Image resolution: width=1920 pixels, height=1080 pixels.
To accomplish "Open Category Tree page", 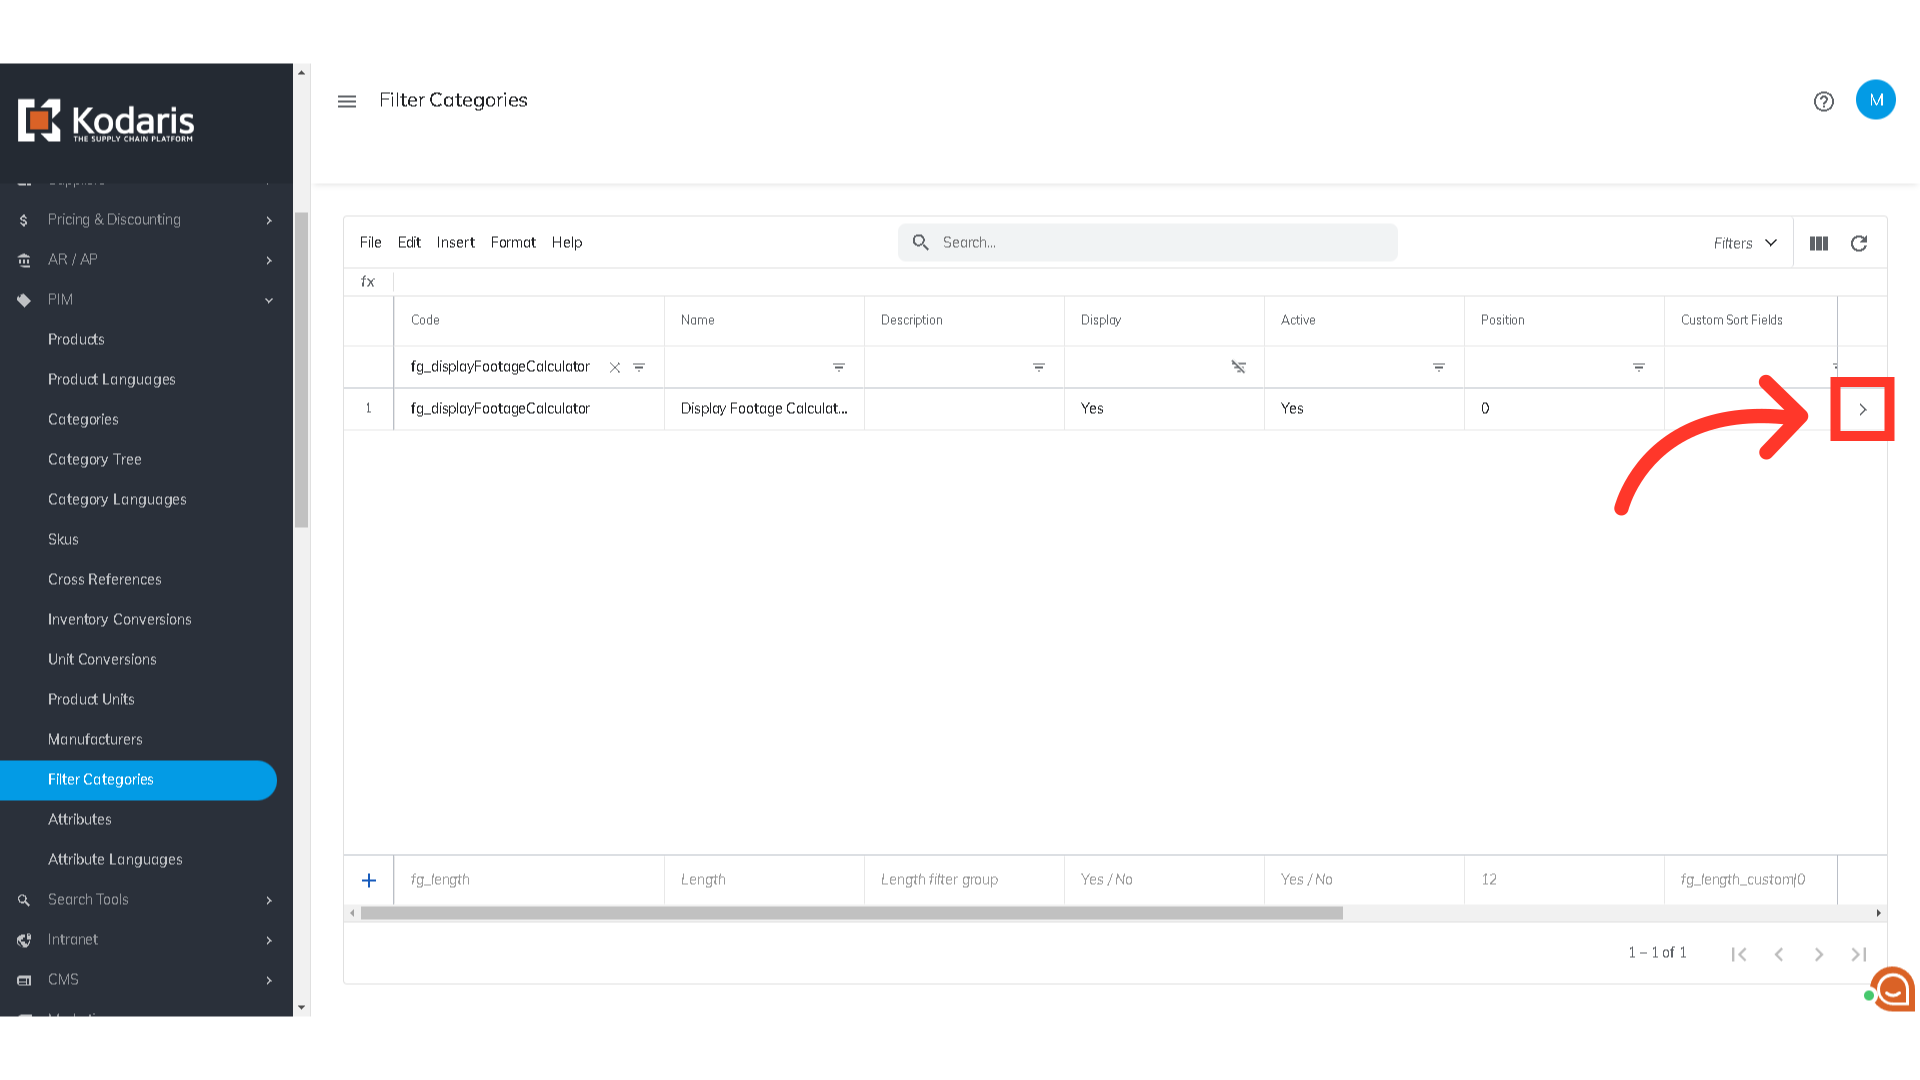I will coord(95,459).
